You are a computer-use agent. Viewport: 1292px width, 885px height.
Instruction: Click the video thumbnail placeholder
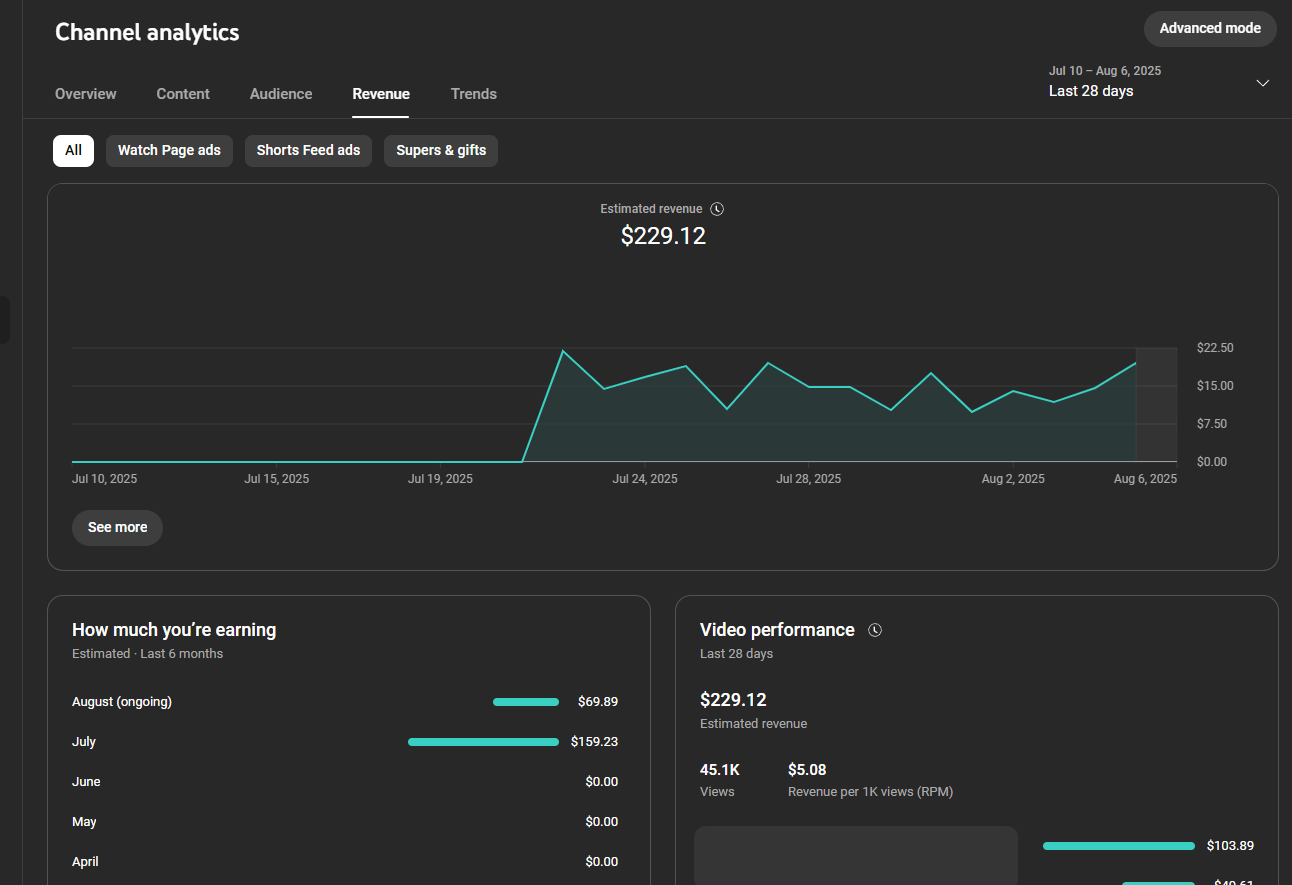point(855,855)
